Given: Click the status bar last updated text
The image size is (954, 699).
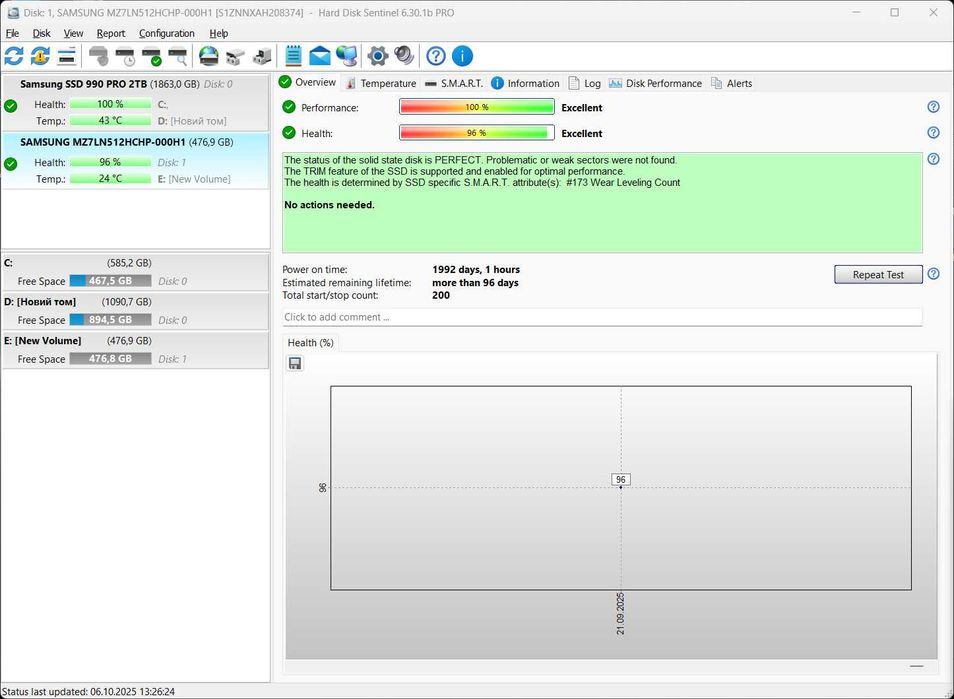Looking at the screenshot, I should click(88, 692).
